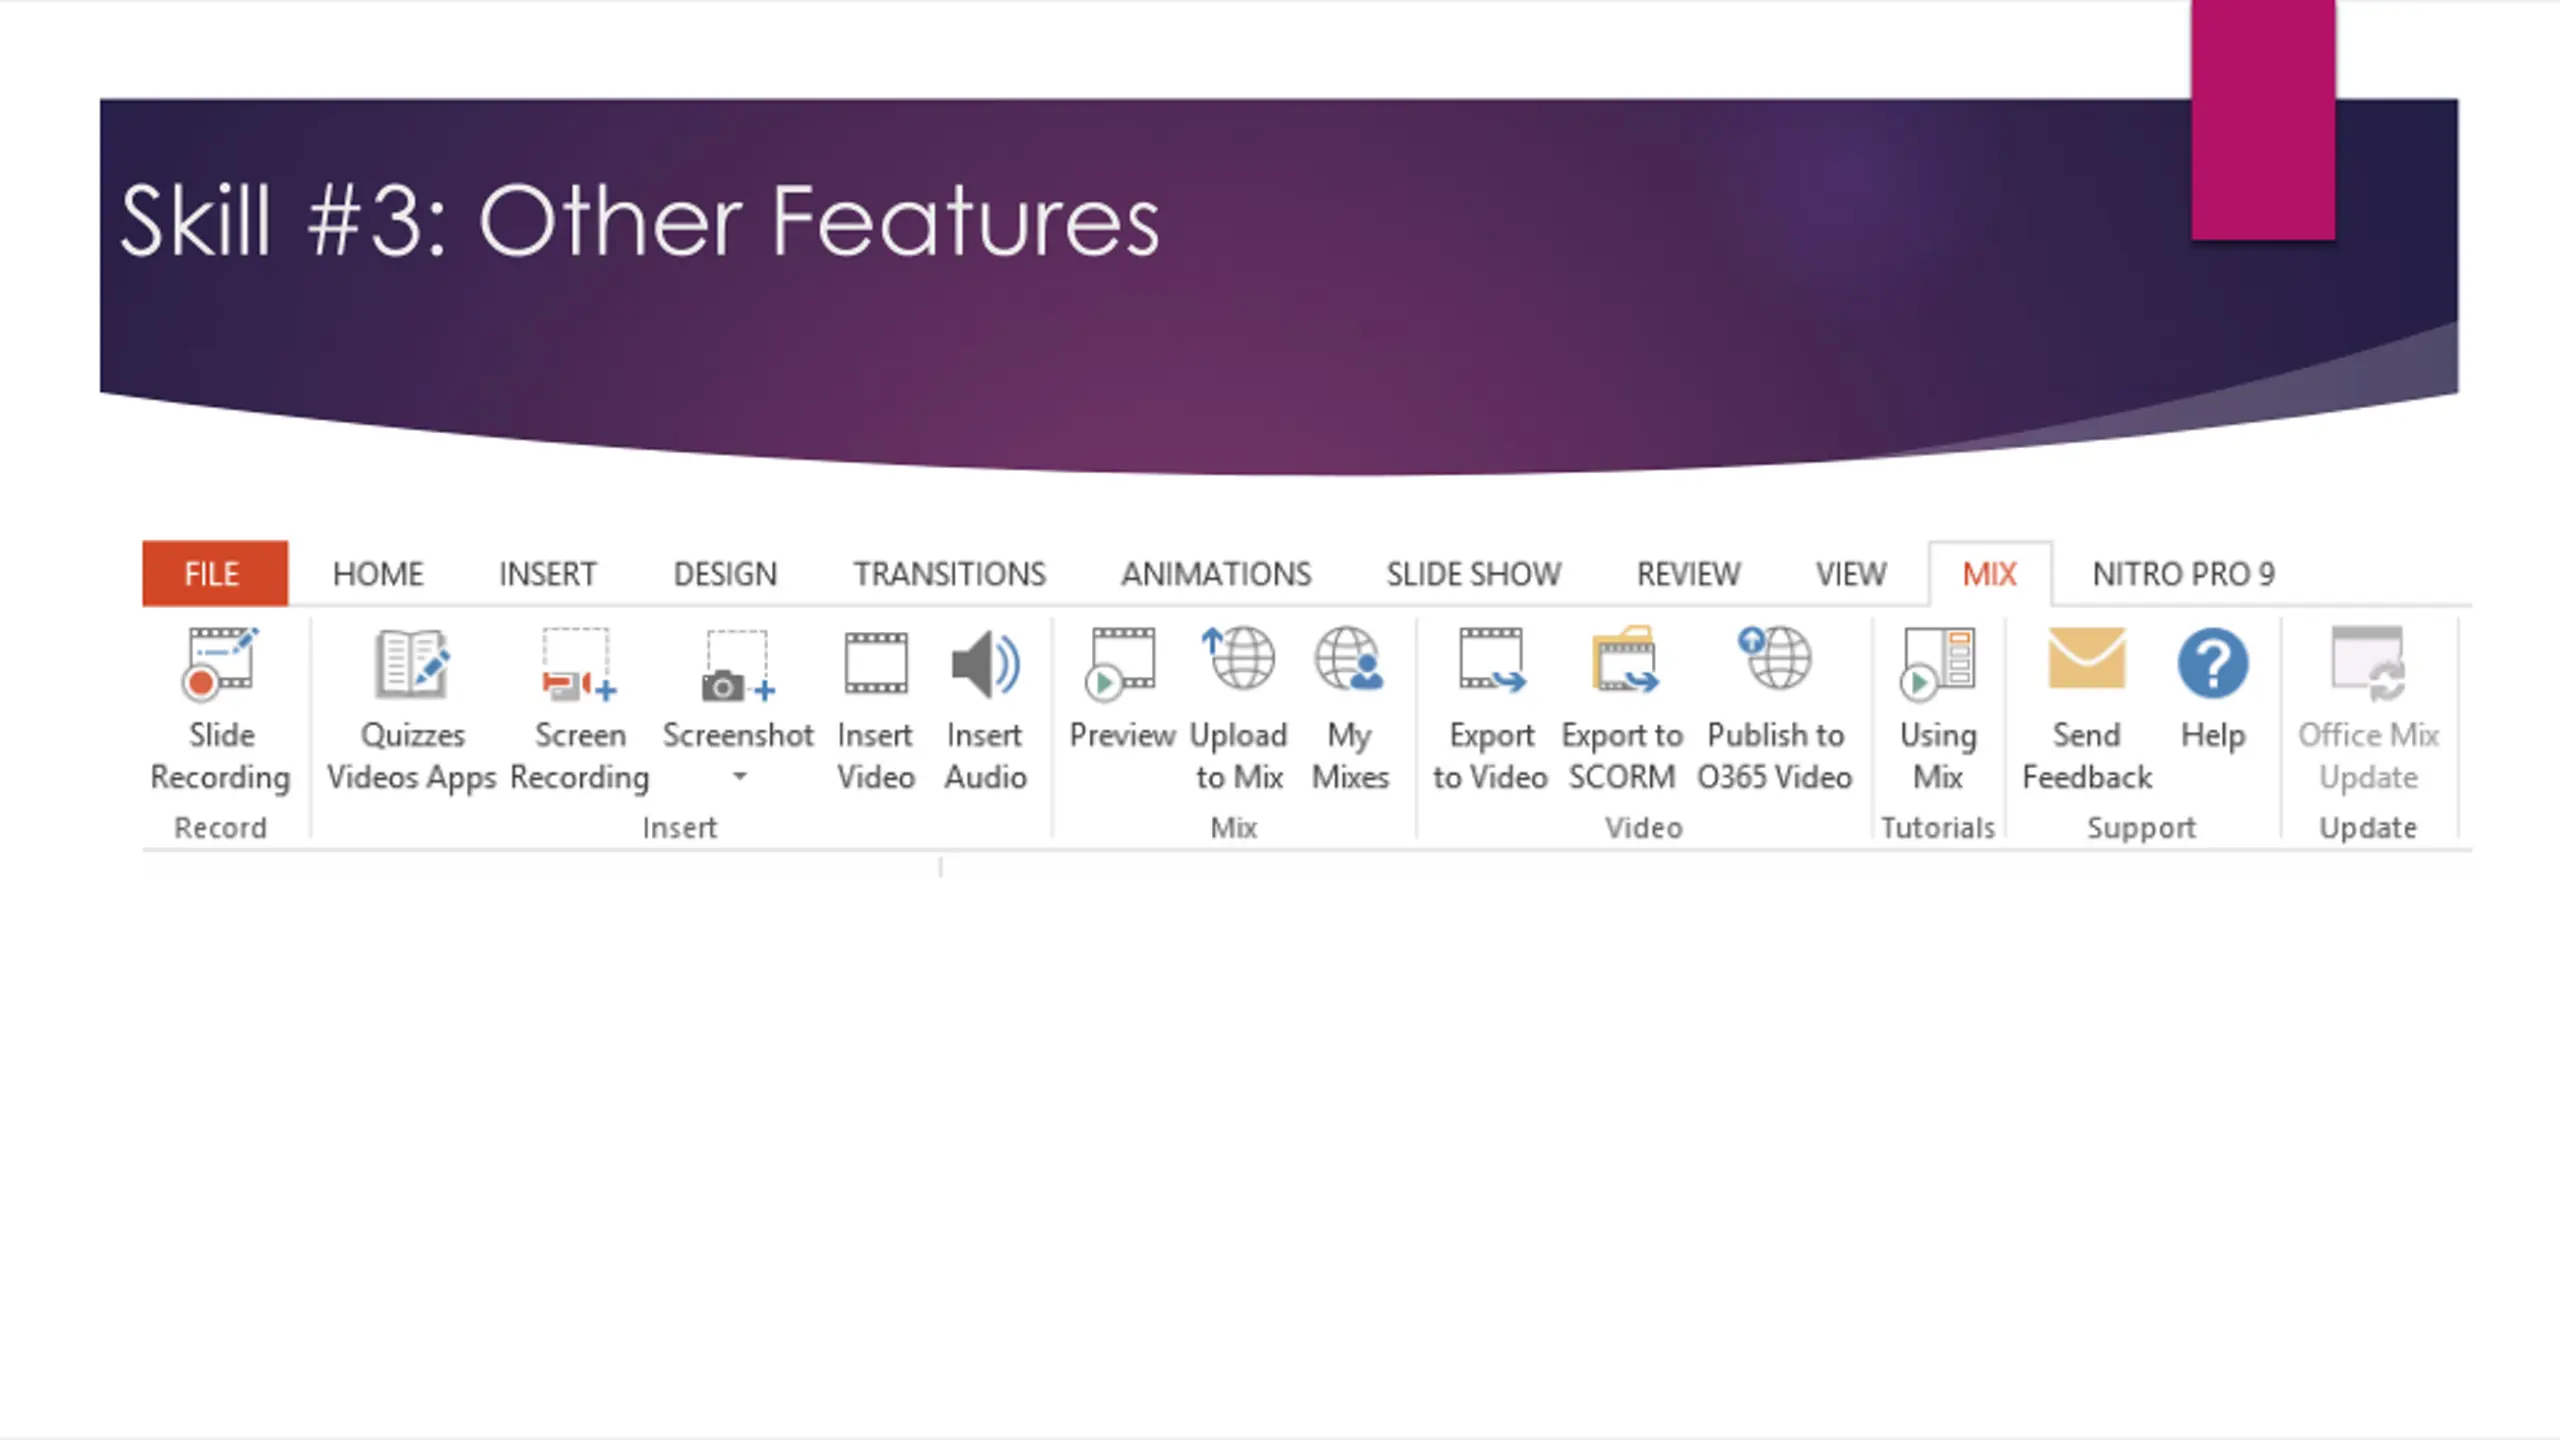Open the ANIMATIONS tab
This screenshot has height=1440, width=2560.
point(1216,574)
